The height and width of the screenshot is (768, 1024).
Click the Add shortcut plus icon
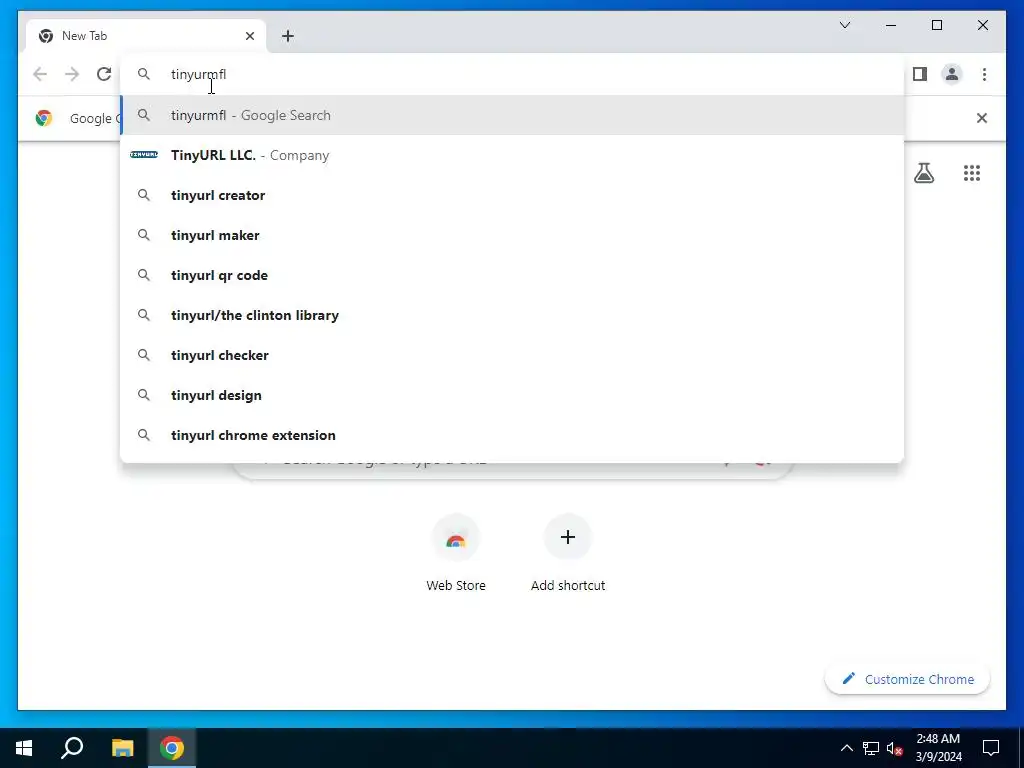click(x=568, y=537)
